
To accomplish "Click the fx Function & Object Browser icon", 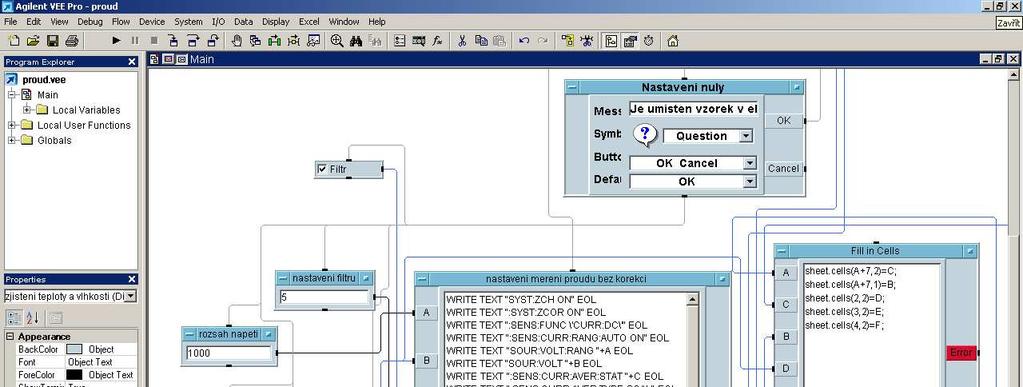I will click(x=438, y=41).
